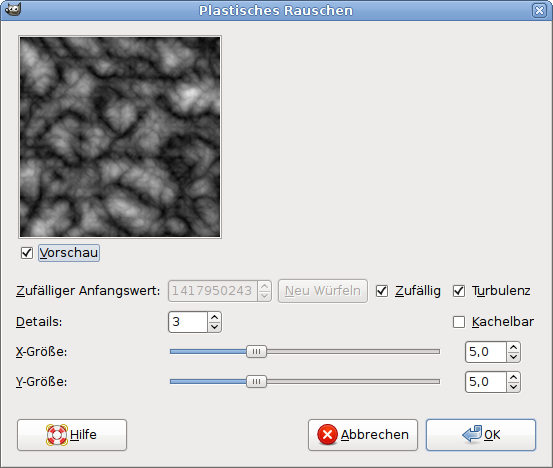Click the Neu Würfeln button
This screenshot has width=553, height=468.
323,291
